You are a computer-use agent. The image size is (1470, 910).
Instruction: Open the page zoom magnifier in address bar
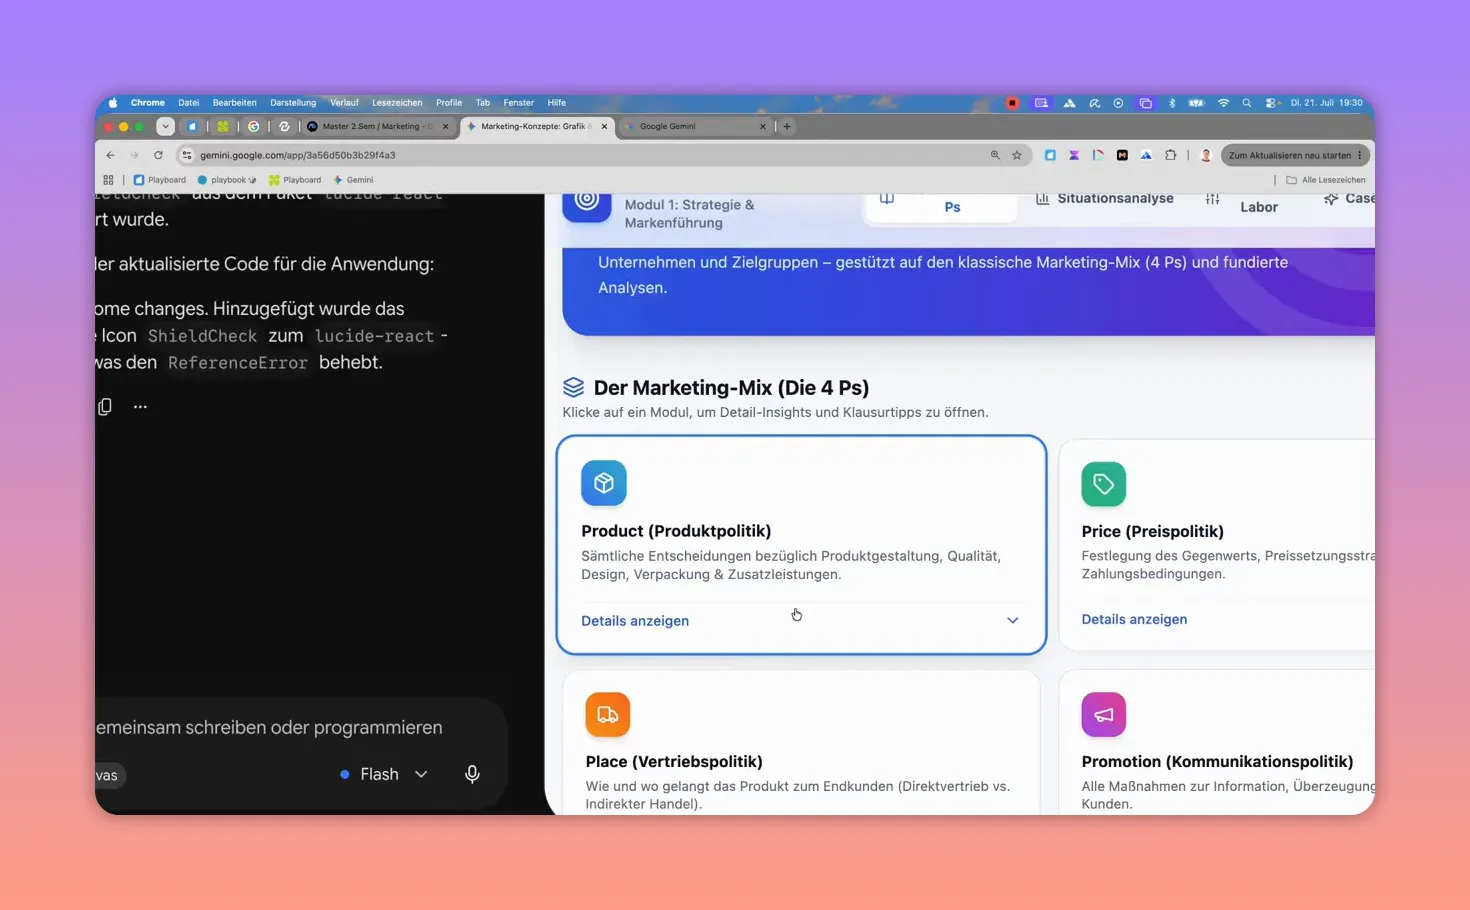[995, 155]
